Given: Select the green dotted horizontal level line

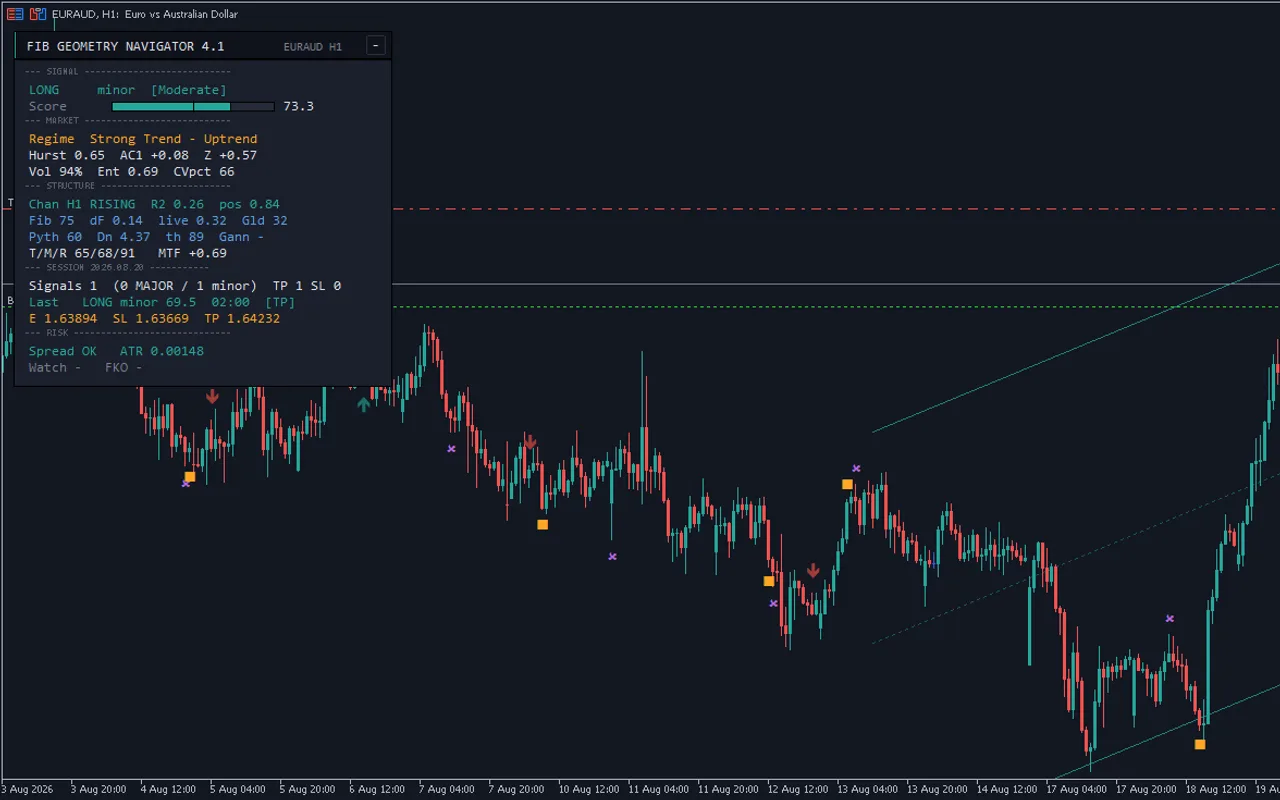Looking at the screenshot, I should tap(836, 306).
